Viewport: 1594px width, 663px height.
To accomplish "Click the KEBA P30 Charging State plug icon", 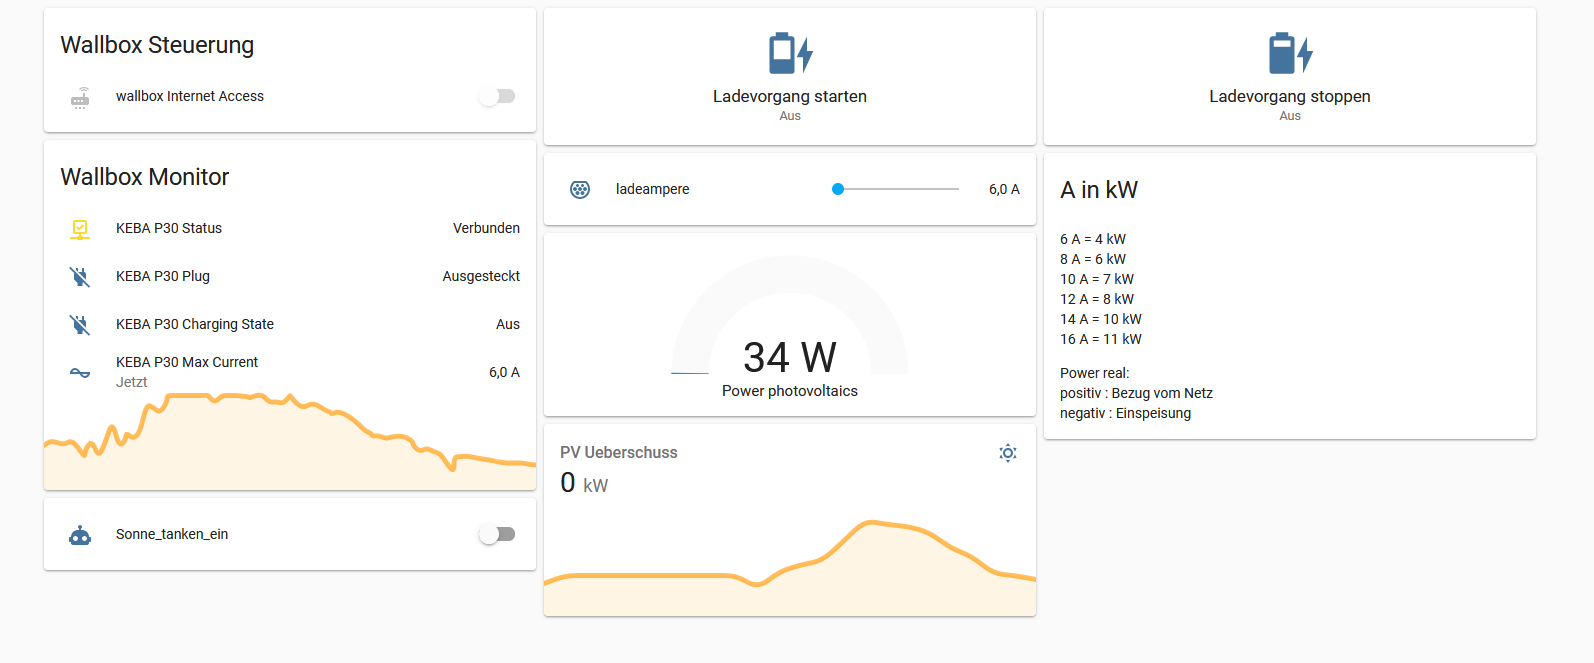I will point(80,325).
